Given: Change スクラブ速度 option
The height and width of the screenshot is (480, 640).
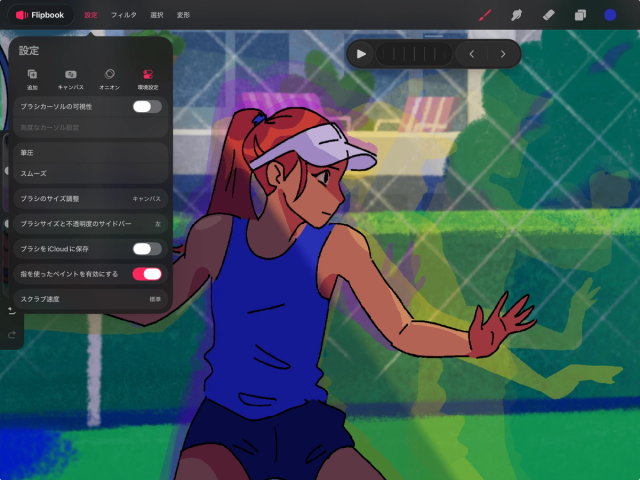Looking at the screenshot, I should [x=91, y=299].
